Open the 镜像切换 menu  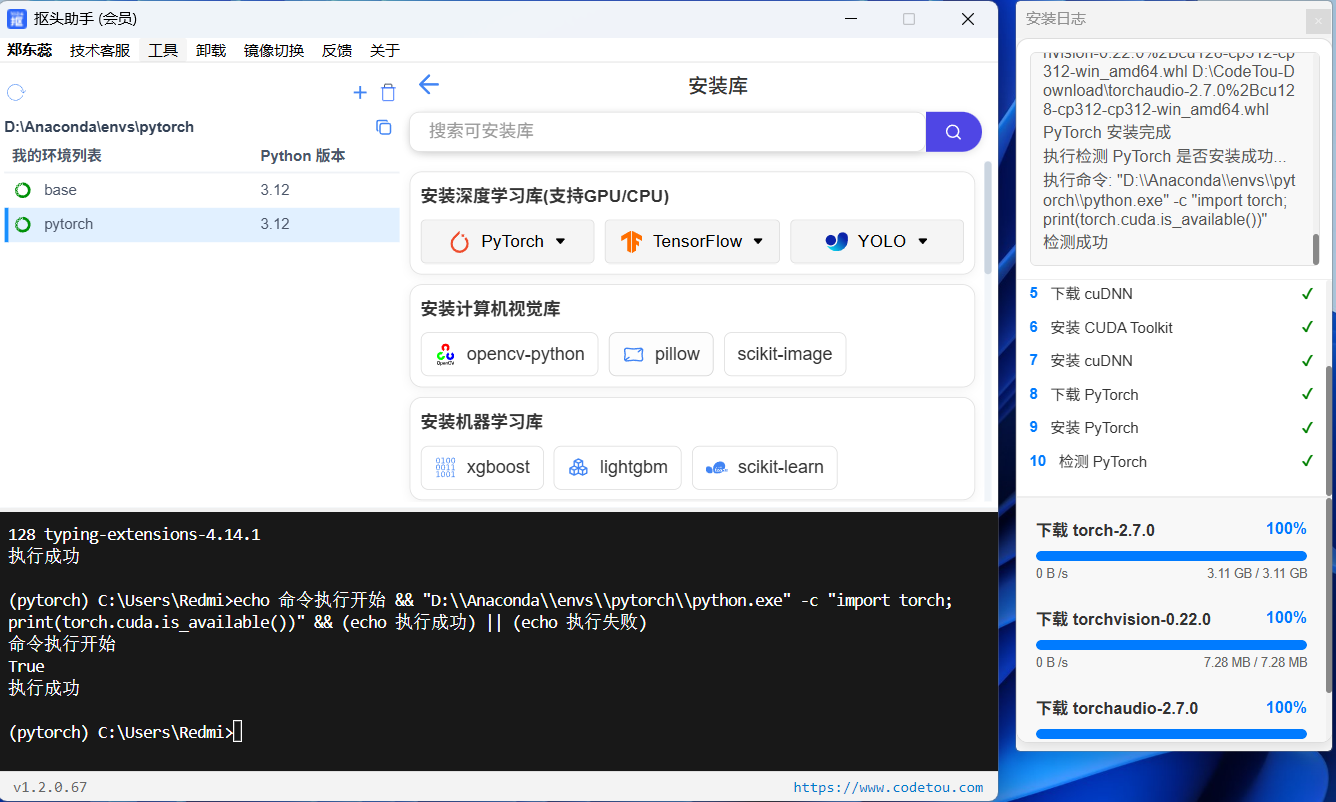[273, 50]
